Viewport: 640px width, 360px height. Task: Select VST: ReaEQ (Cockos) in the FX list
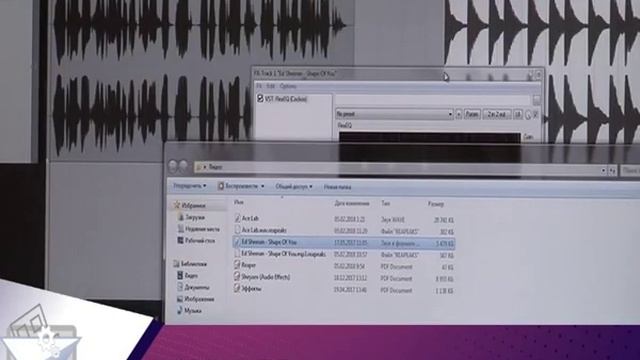286,99
